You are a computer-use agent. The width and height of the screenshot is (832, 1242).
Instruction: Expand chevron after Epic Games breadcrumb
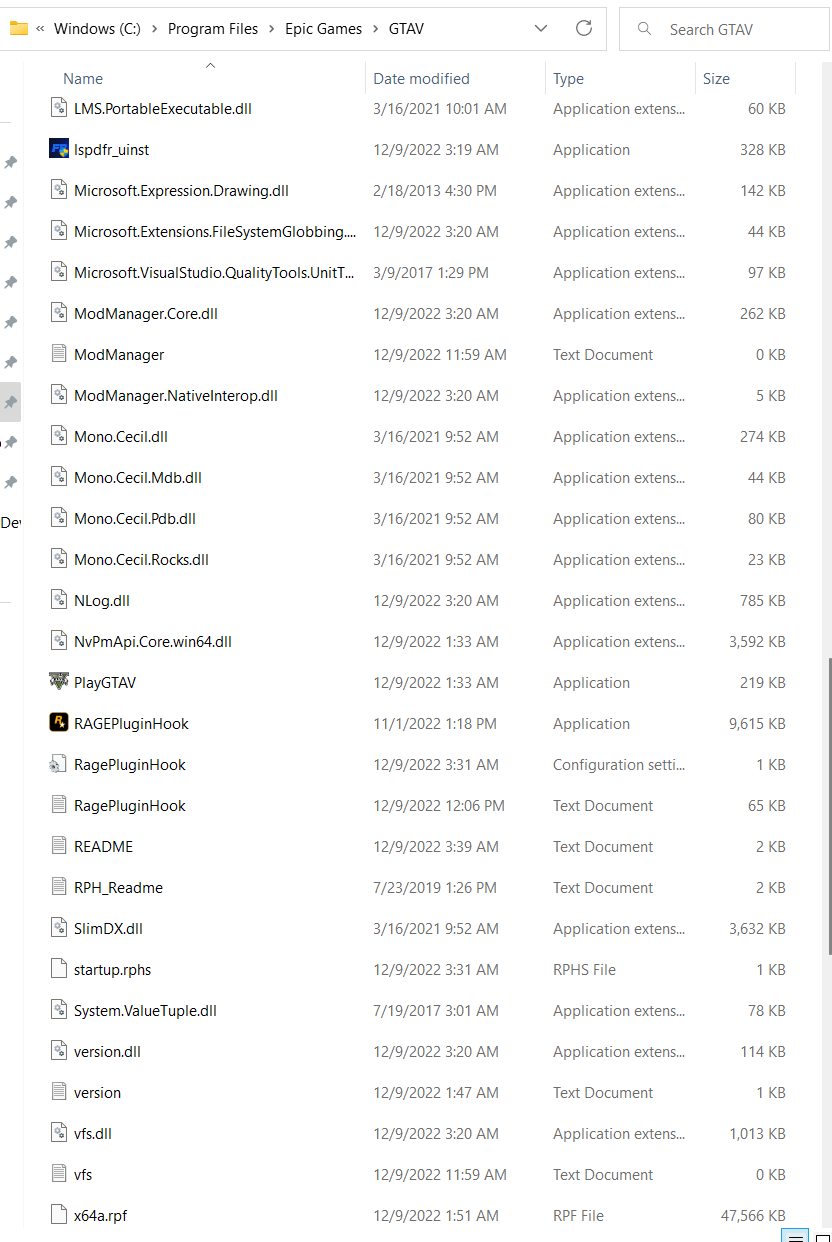coord(376,29)
